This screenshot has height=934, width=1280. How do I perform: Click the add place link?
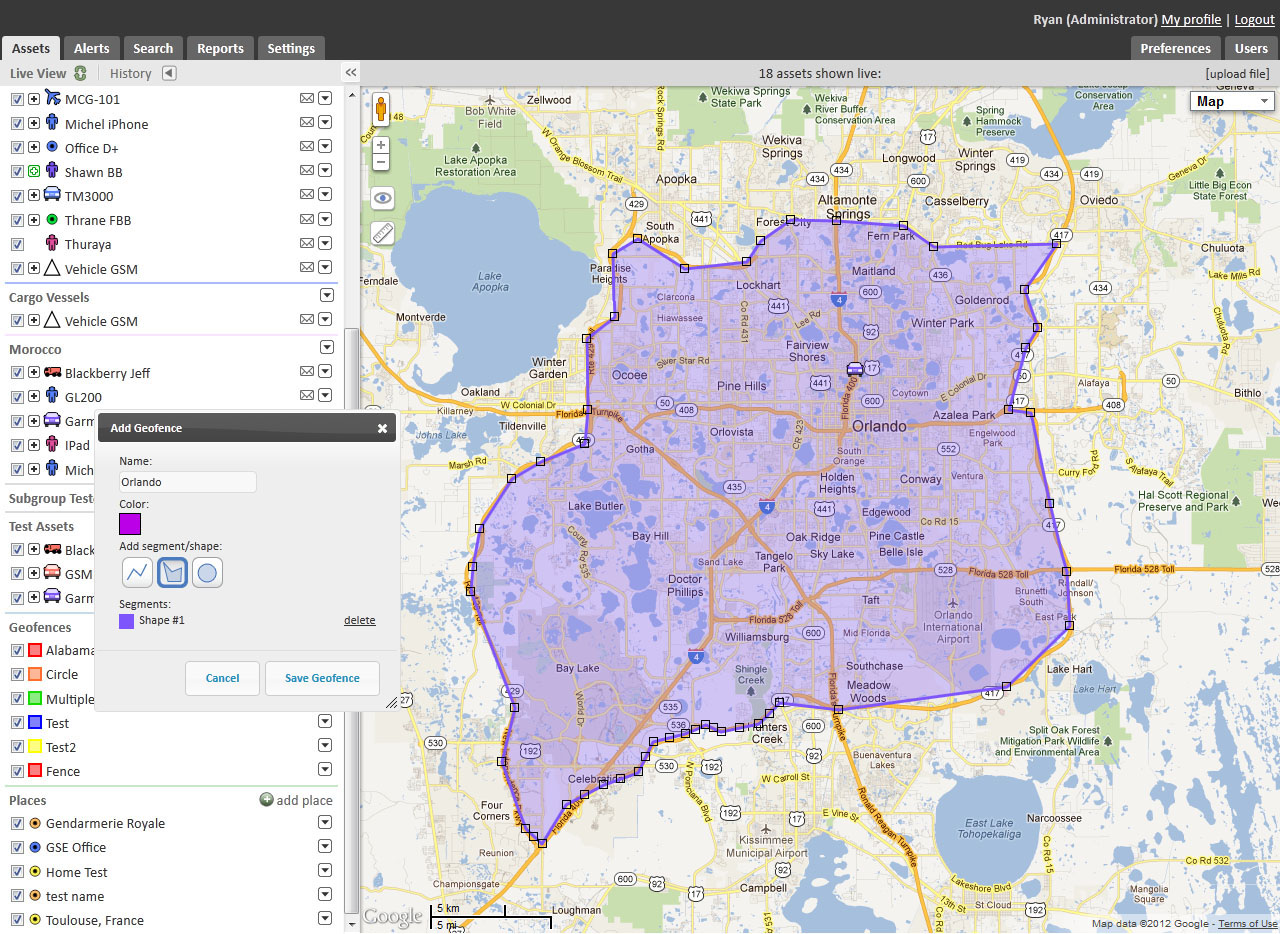[305, 800]
